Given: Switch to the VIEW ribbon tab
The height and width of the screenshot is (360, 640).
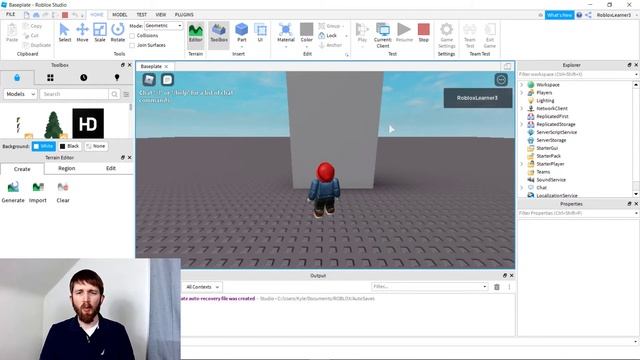Looking at the screenshot, I should 161,15.
